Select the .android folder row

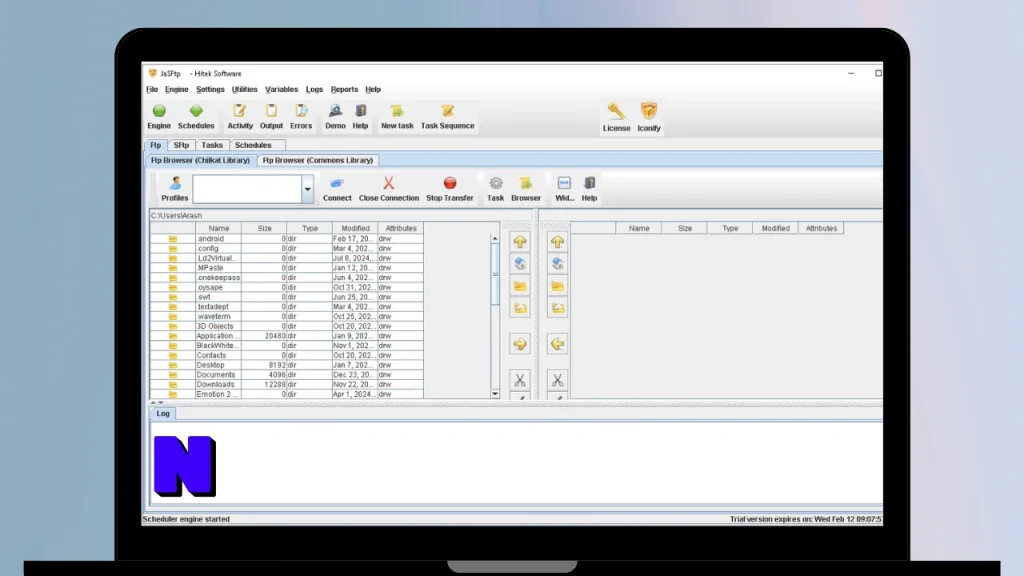tap(287, 239)
